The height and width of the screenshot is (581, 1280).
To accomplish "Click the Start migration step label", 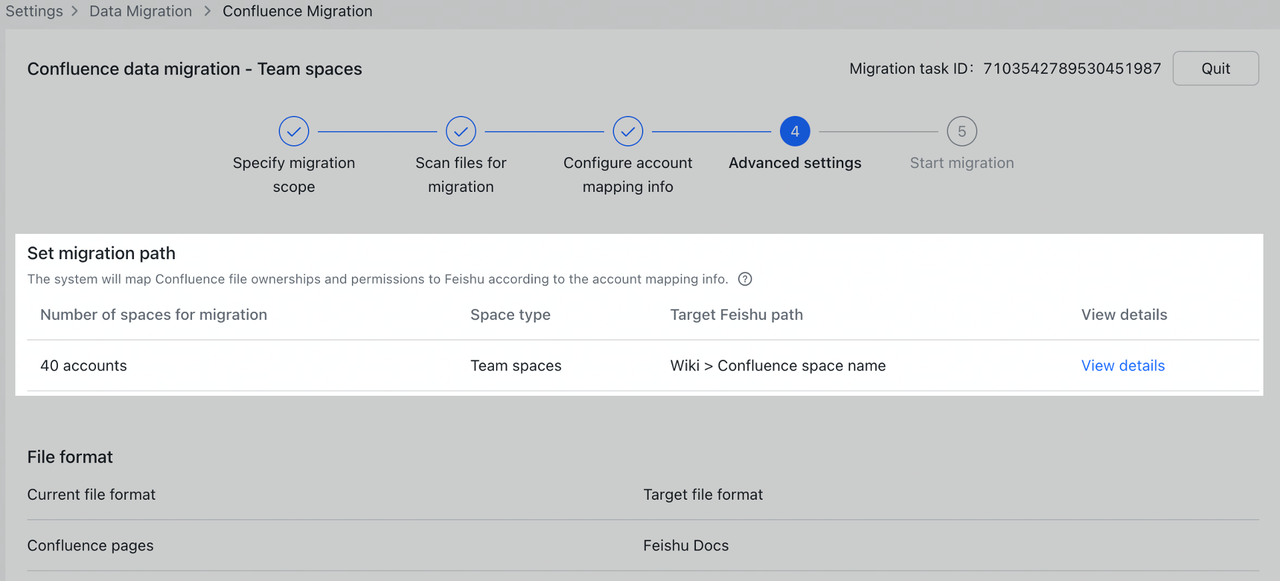I will [x=962, y=163].
